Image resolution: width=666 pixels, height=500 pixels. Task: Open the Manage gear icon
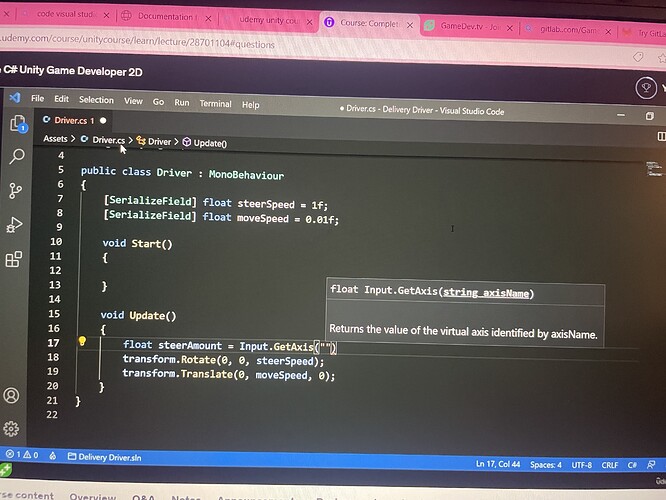point(11,429)
